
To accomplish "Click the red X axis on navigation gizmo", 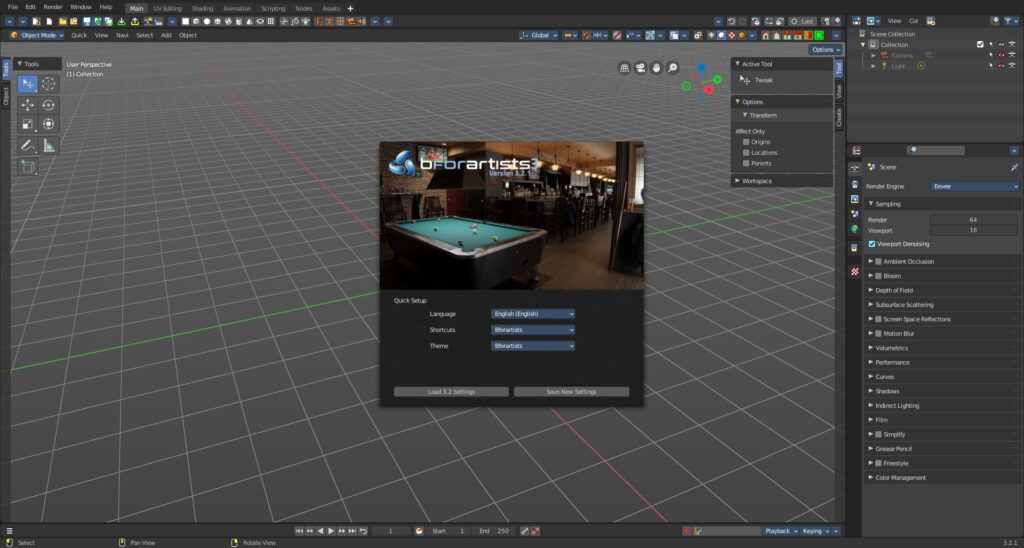I will click(x=709, y=89).
